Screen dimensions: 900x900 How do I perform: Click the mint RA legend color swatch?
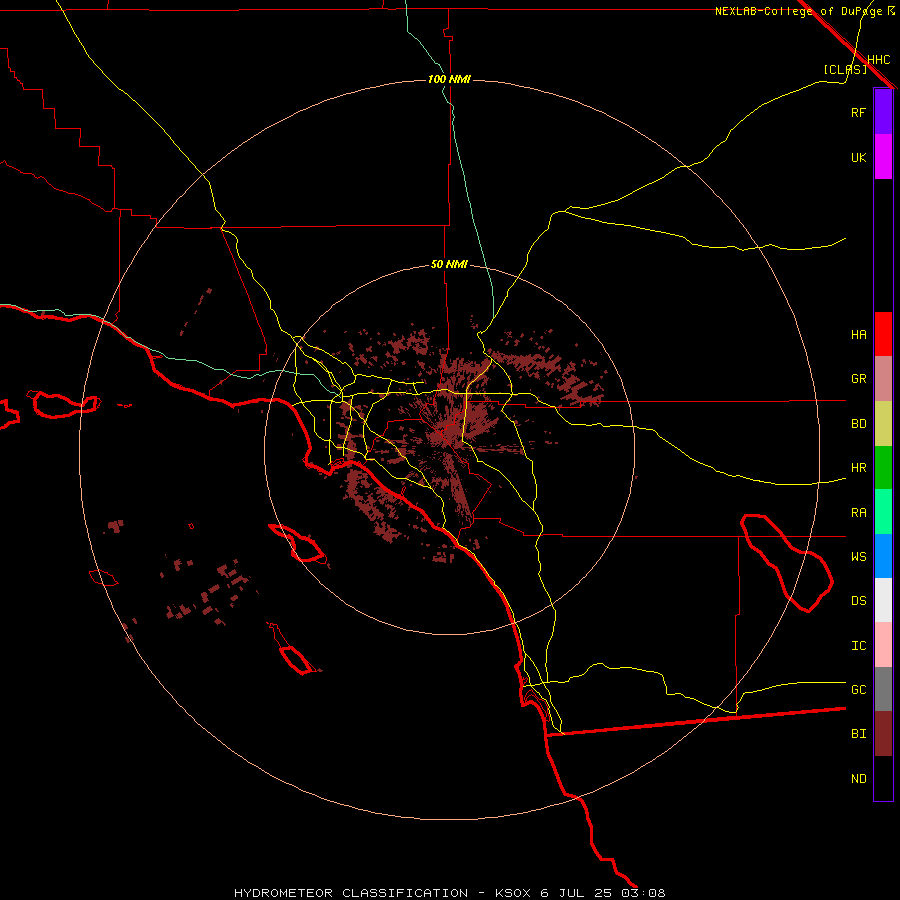click(883, 512)
